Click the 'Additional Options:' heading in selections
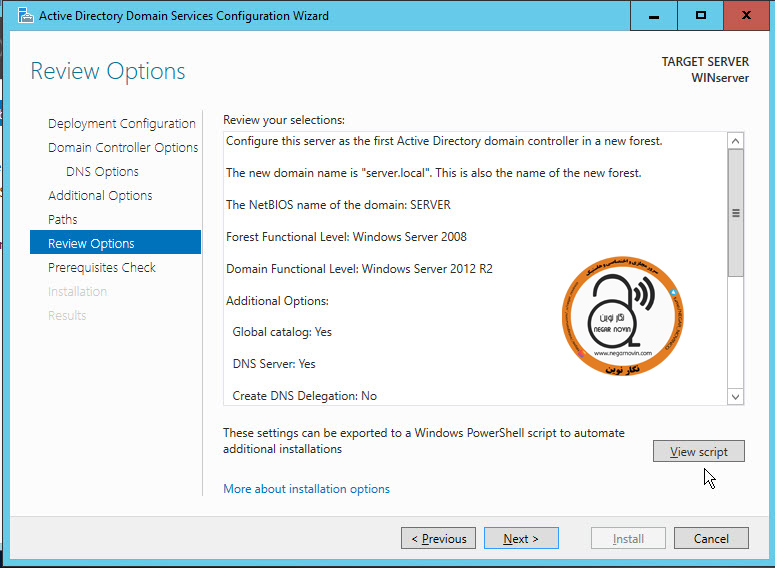This screenshot has width=775, height=568. [277, 301]
